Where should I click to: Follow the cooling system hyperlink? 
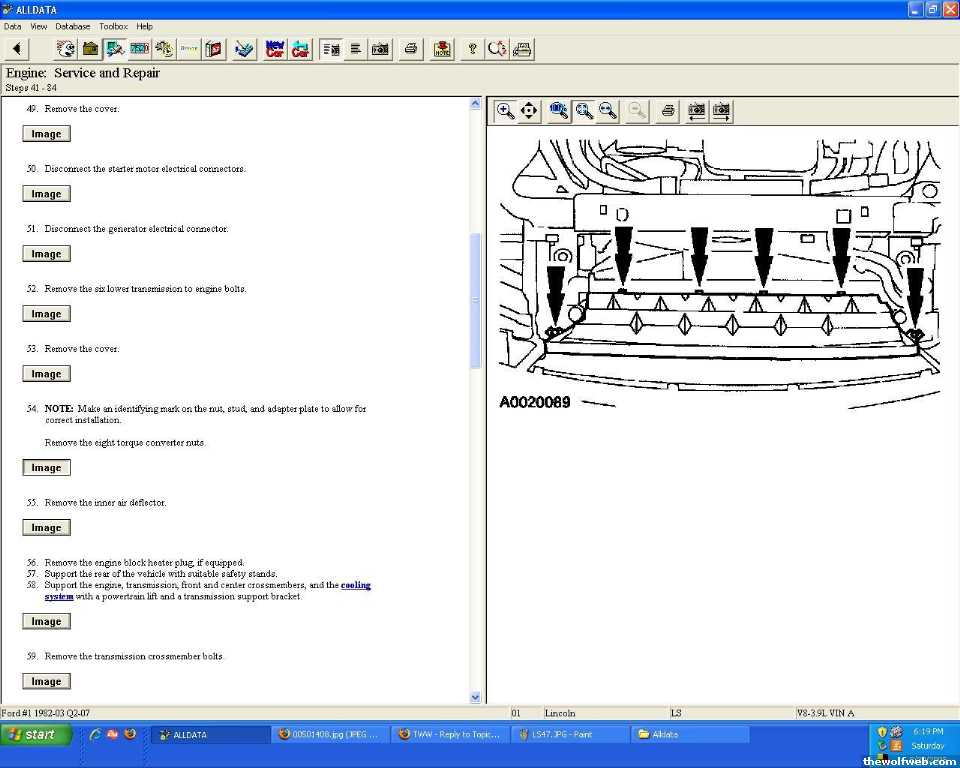(355, 585)
